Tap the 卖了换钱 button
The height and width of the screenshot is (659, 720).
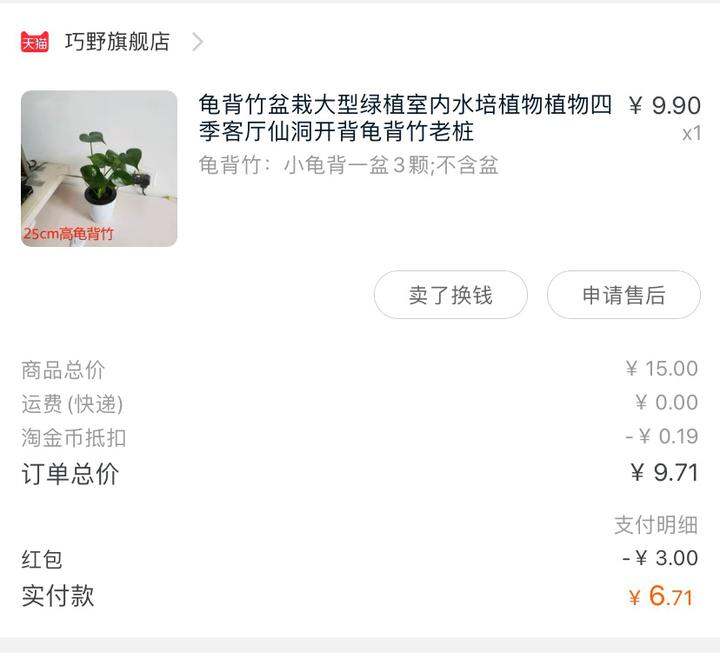pos(450,294)
